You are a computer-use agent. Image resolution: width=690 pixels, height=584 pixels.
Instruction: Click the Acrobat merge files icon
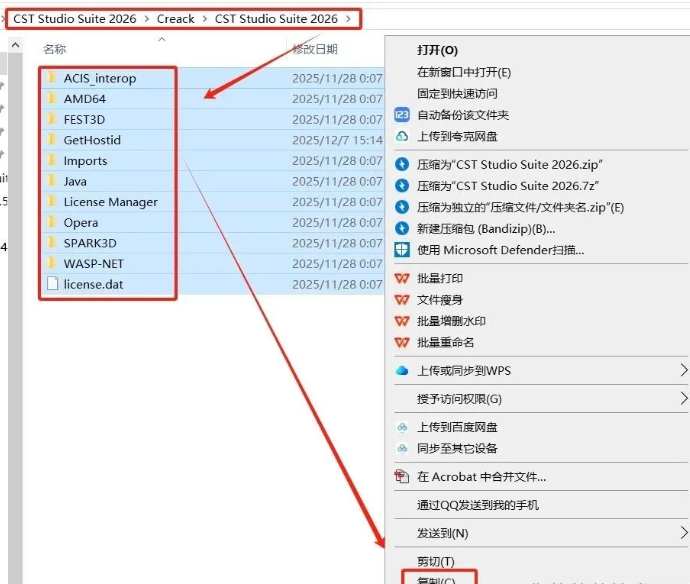[402, 477]
